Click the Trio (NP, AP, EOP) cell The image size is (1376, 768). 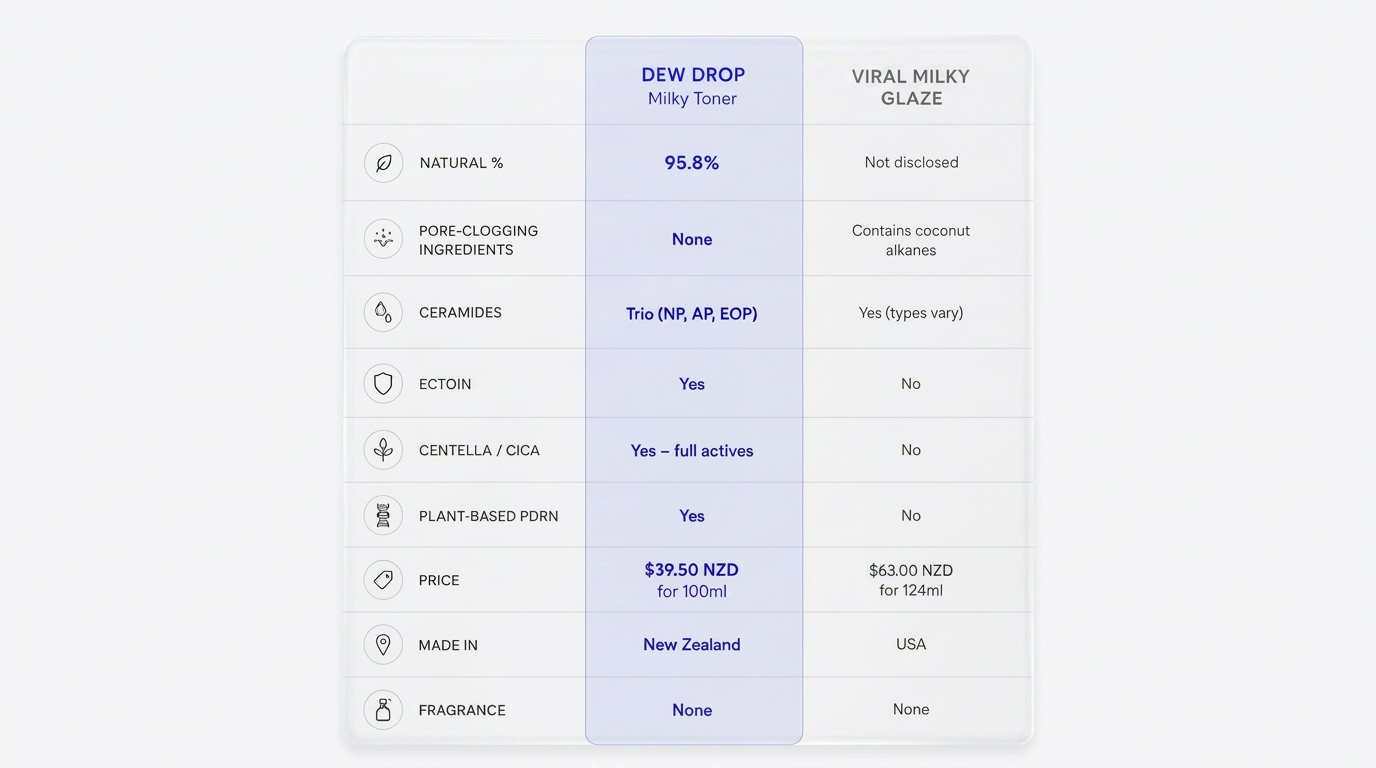pyautogui.click(x=692, y=314)
